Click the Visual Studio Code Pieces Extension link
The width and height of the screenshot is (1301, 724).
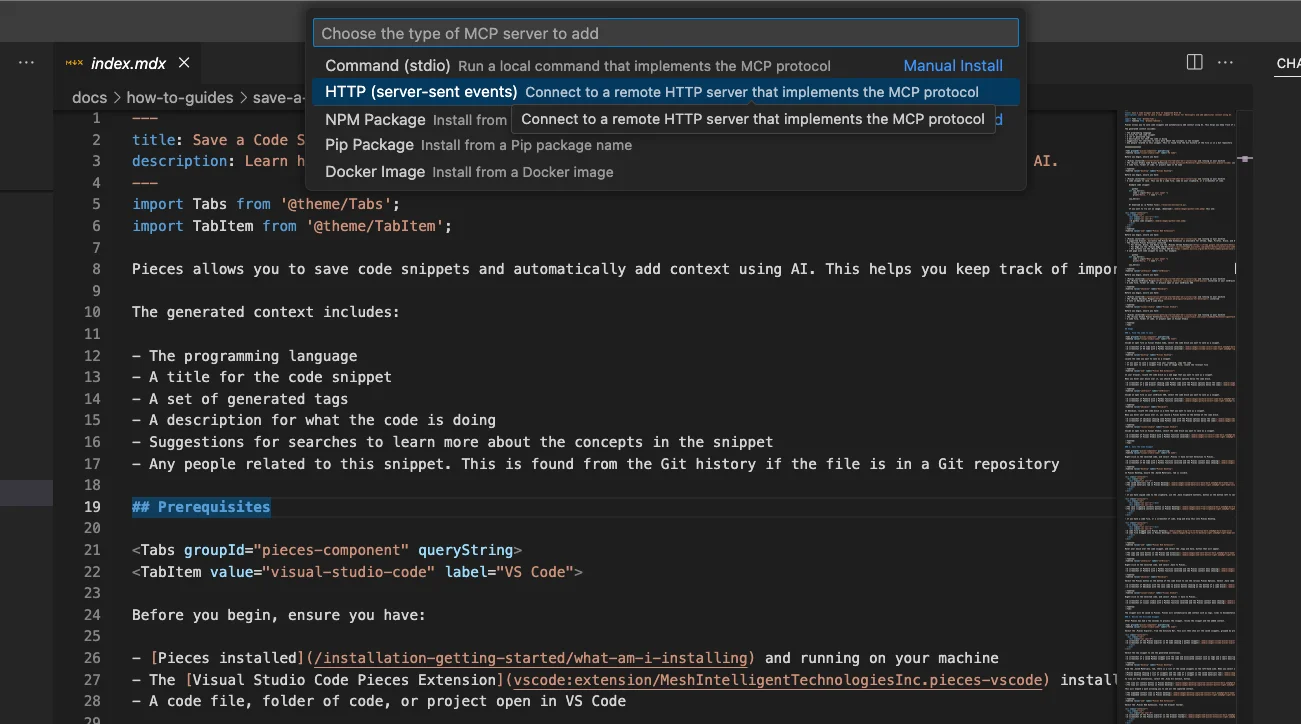(x=340, y=680)
